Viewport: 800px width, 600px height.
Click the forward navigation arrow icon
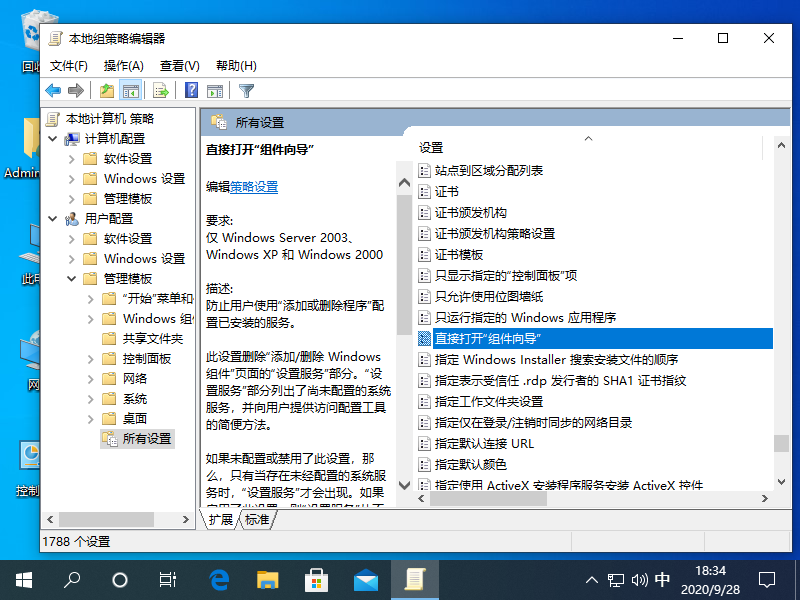click(77, 90)
